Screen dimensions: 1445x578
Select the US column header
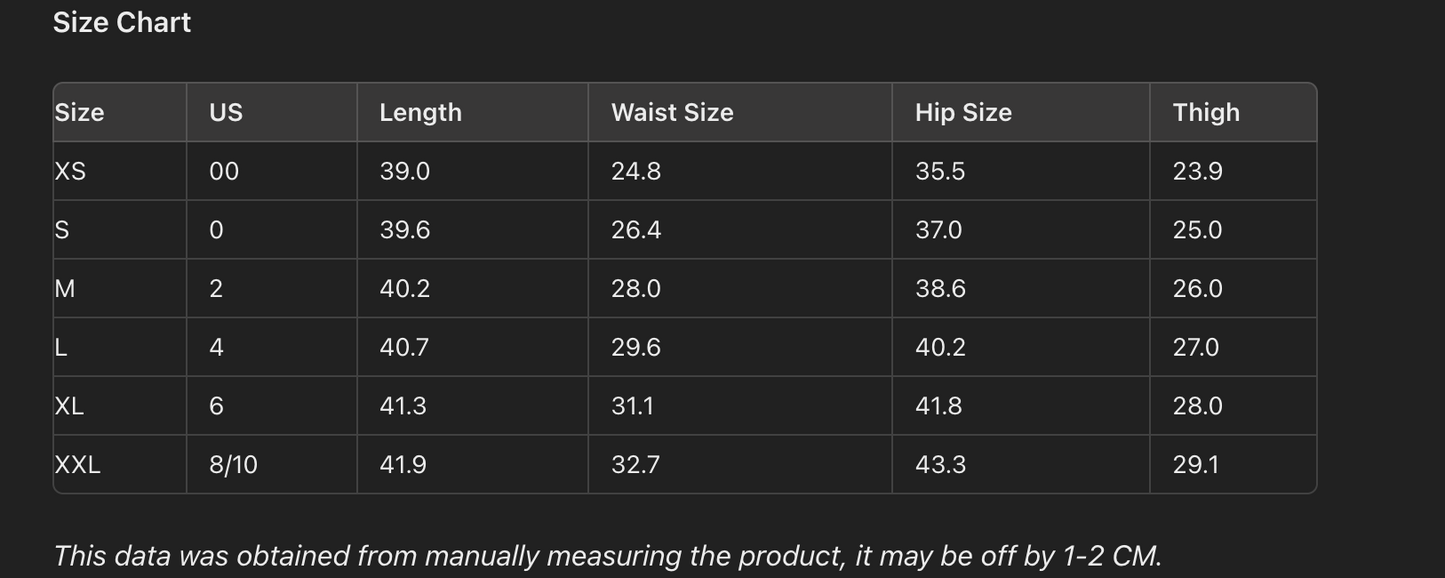click(x=226, y=112)
